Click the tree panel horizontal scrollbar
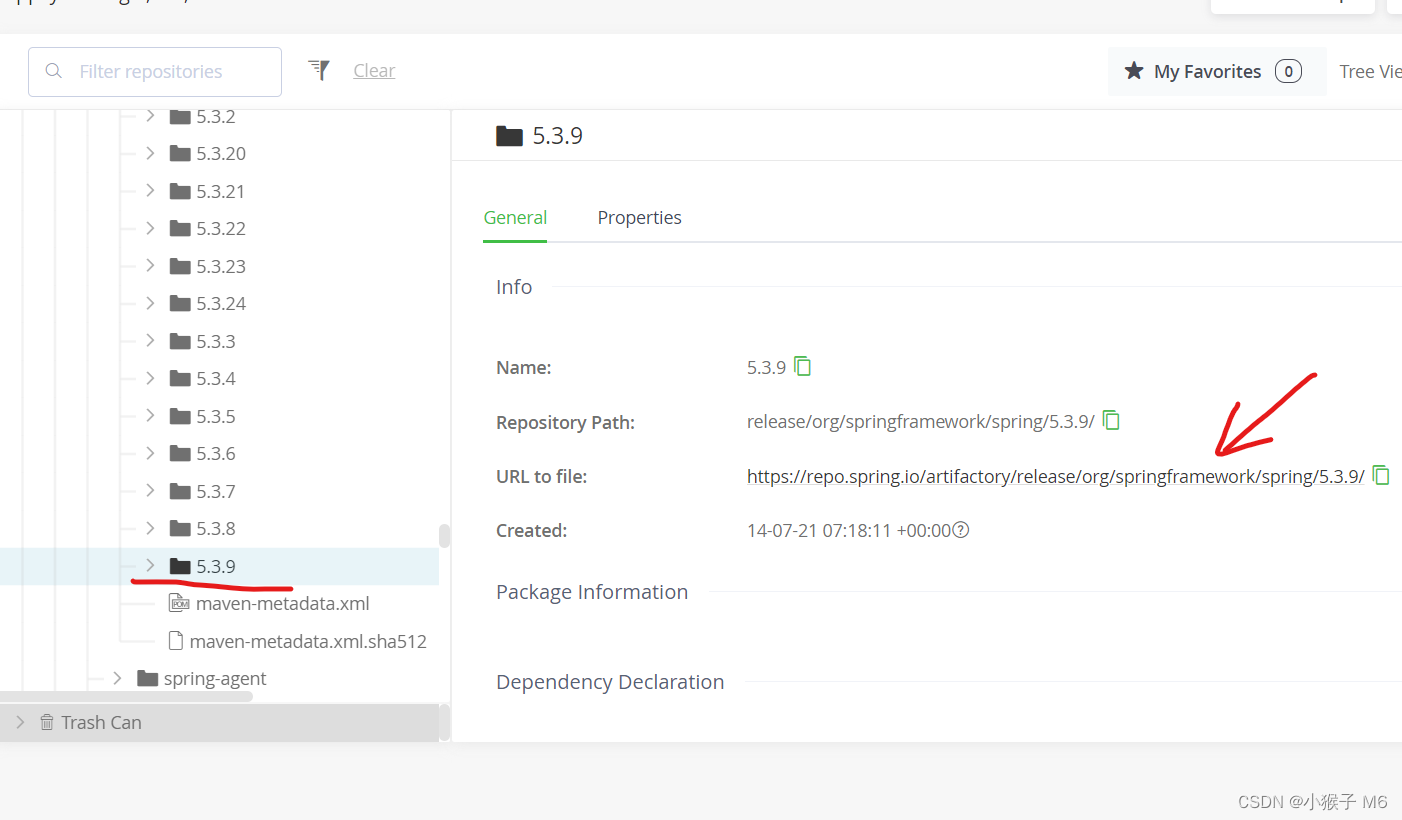This screenshot has width=1402, height=820. pyautogui.click(x=126, y=696)
